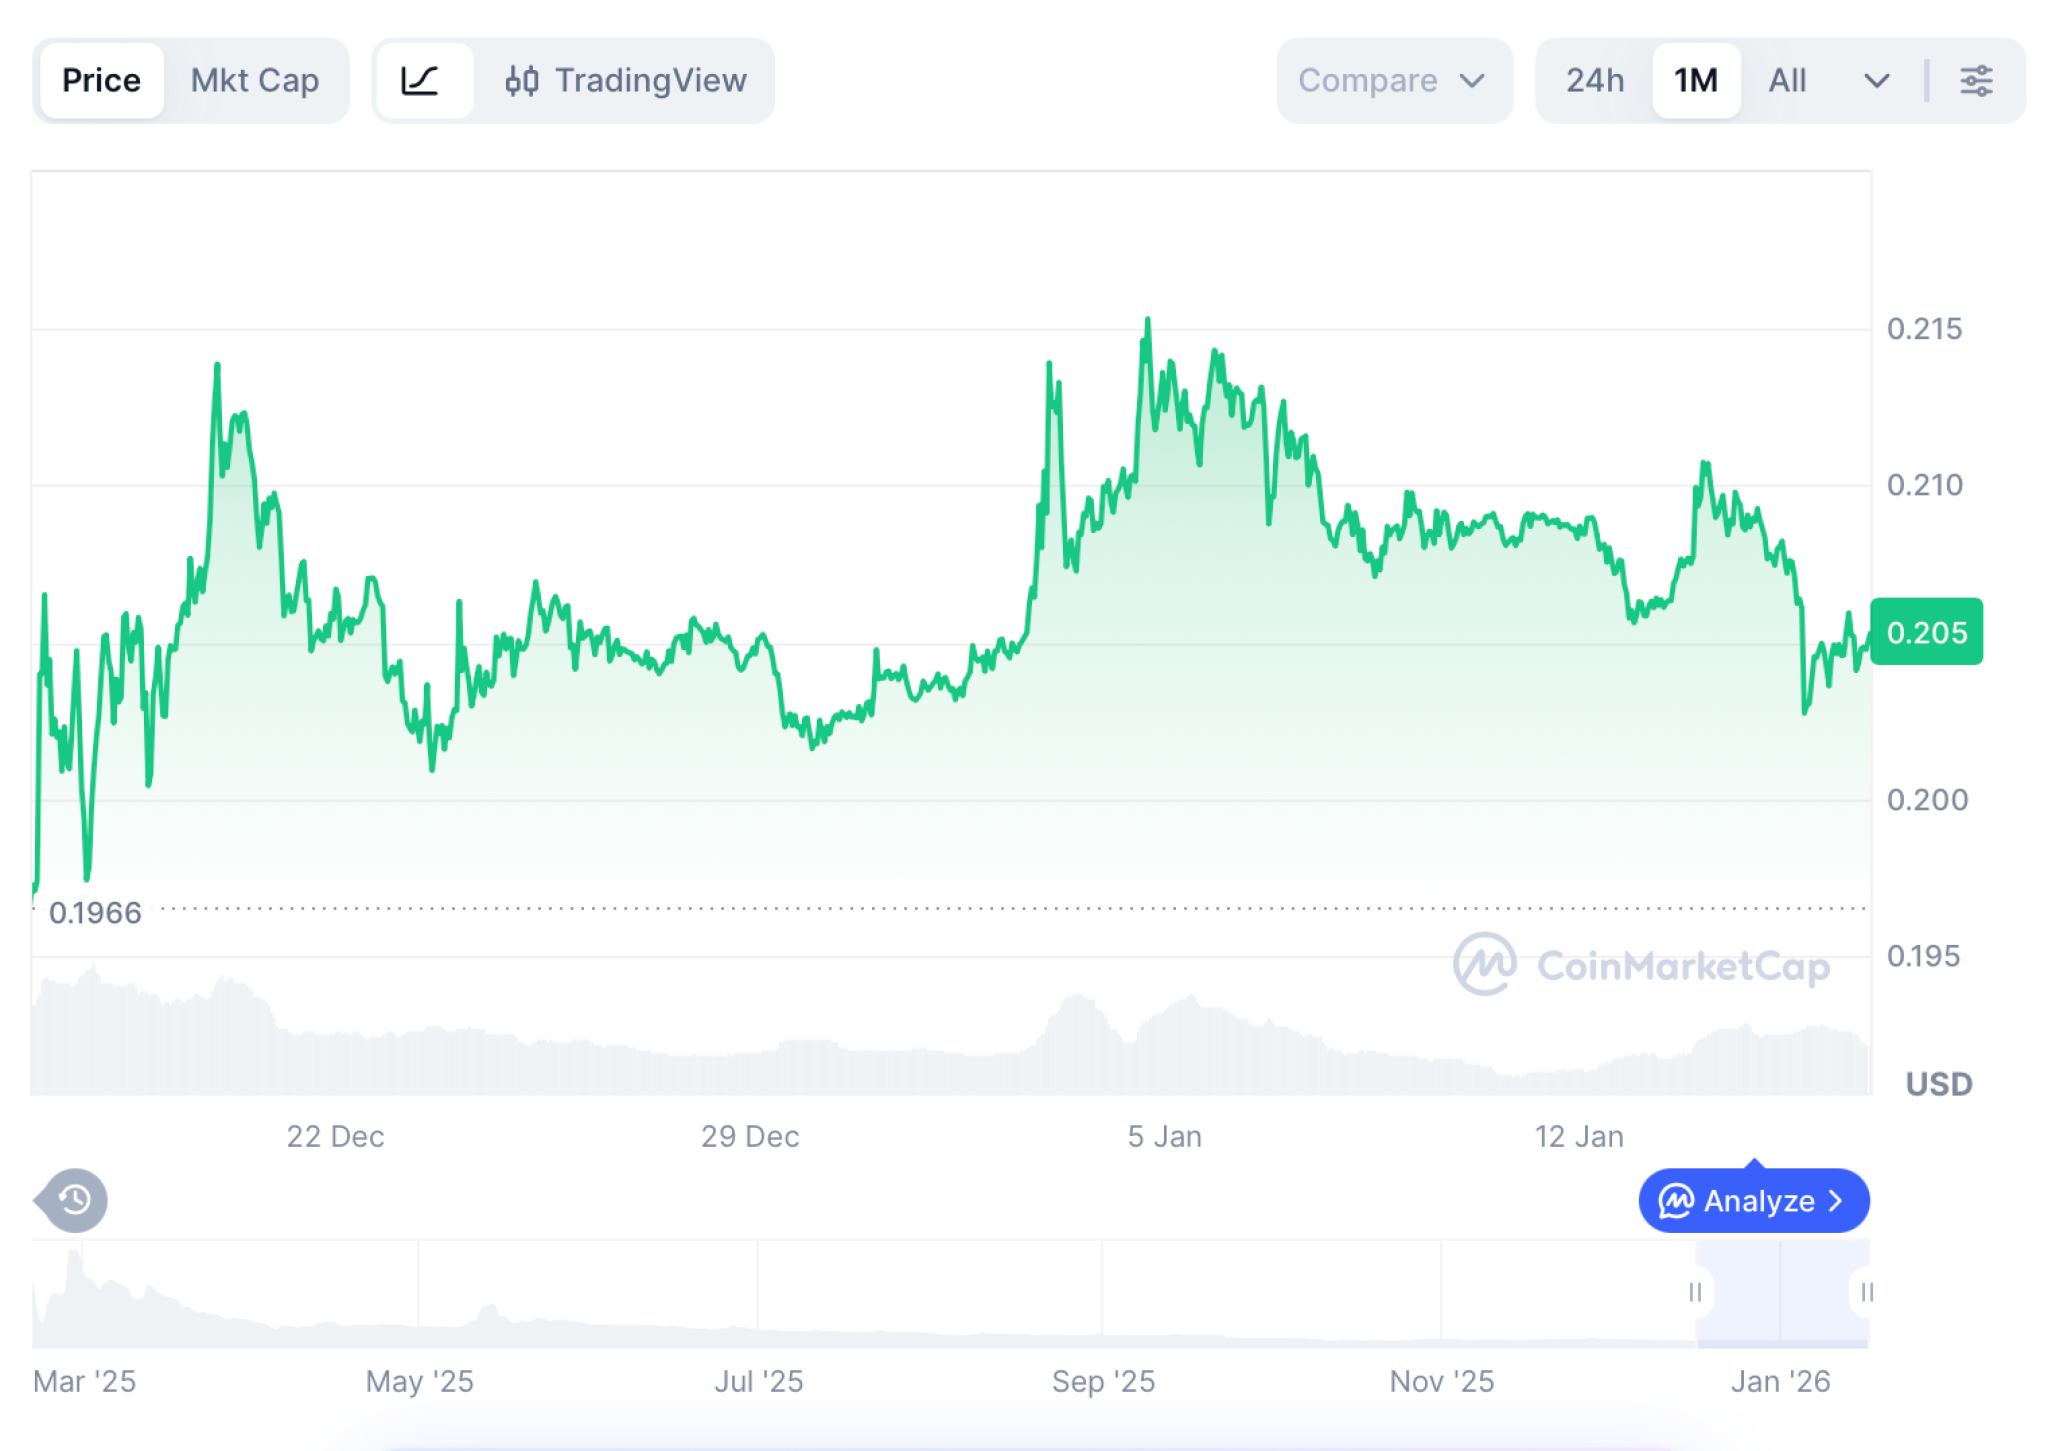Switch to the Mkt Cap view

[255, 80]
